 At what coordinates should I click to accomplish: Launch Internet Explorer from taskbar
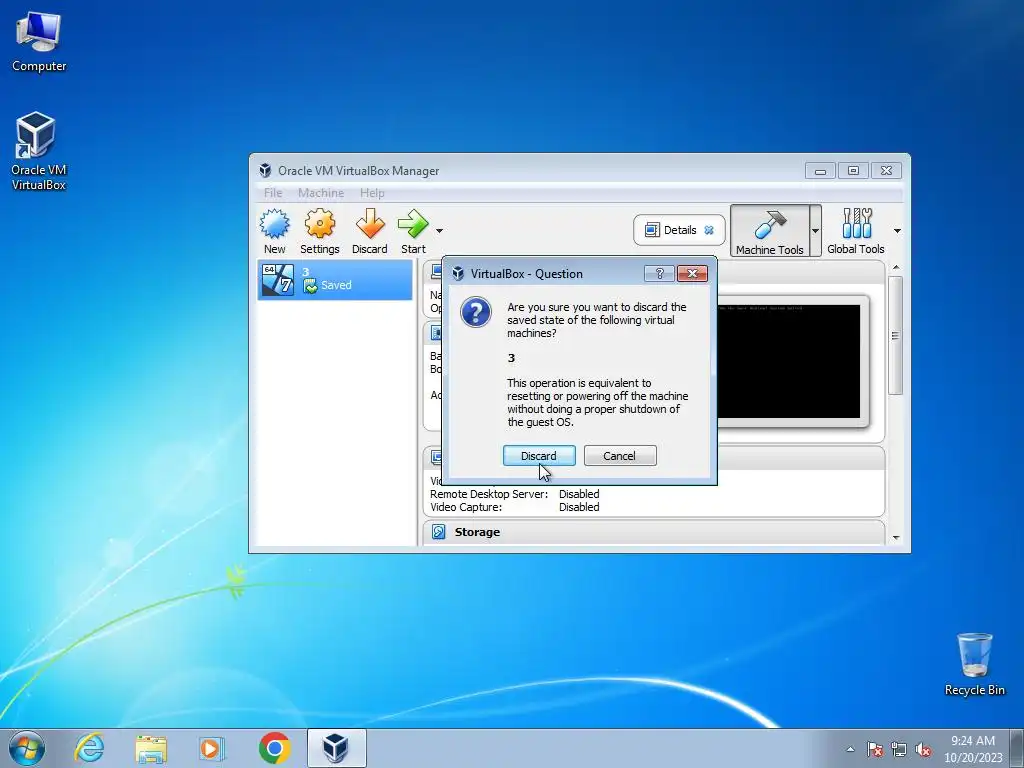tap(89, 748)
